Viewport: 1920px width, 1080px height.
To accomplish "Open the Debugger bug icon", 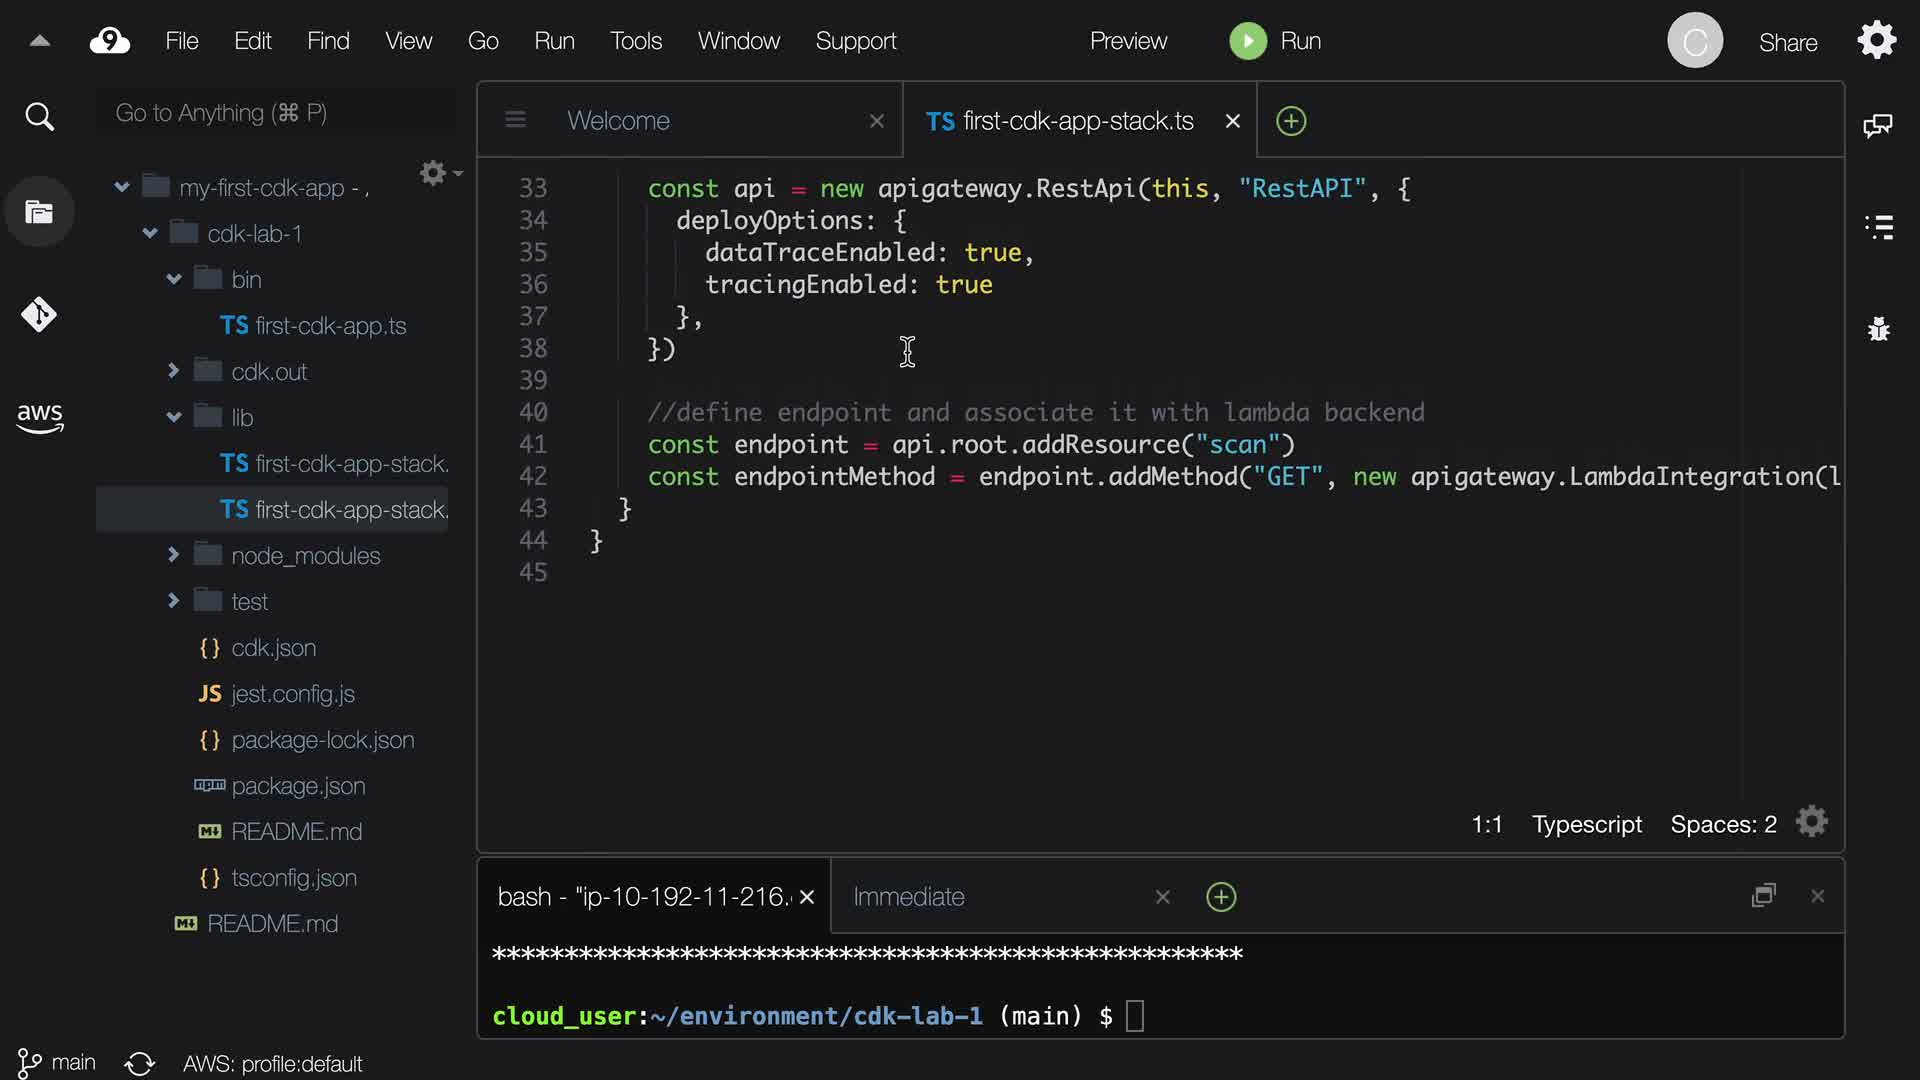I will click(1879, 329).
